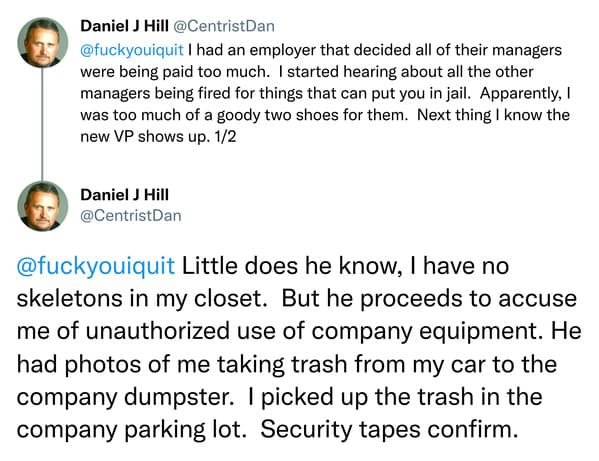599x461 pixels.
Task: Open the profile picture on the first tweet
Action: pos(43,42)
